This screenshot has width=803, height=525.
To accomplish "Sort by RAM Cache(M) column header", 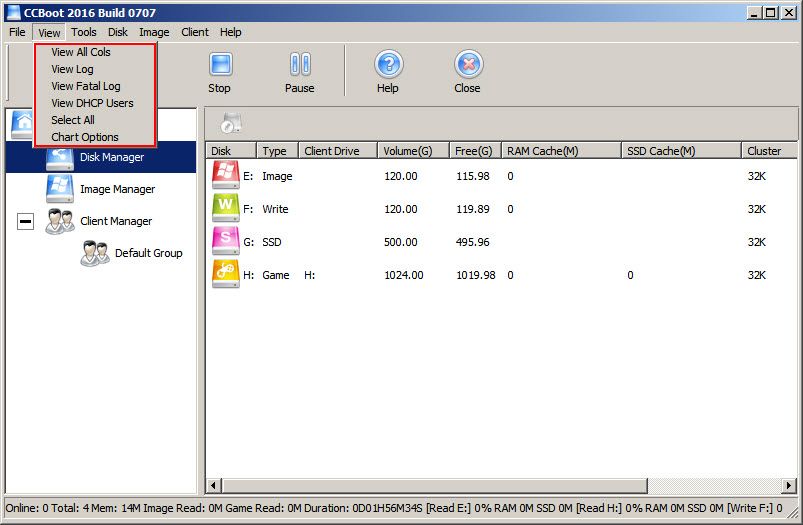I will (561, 151).
